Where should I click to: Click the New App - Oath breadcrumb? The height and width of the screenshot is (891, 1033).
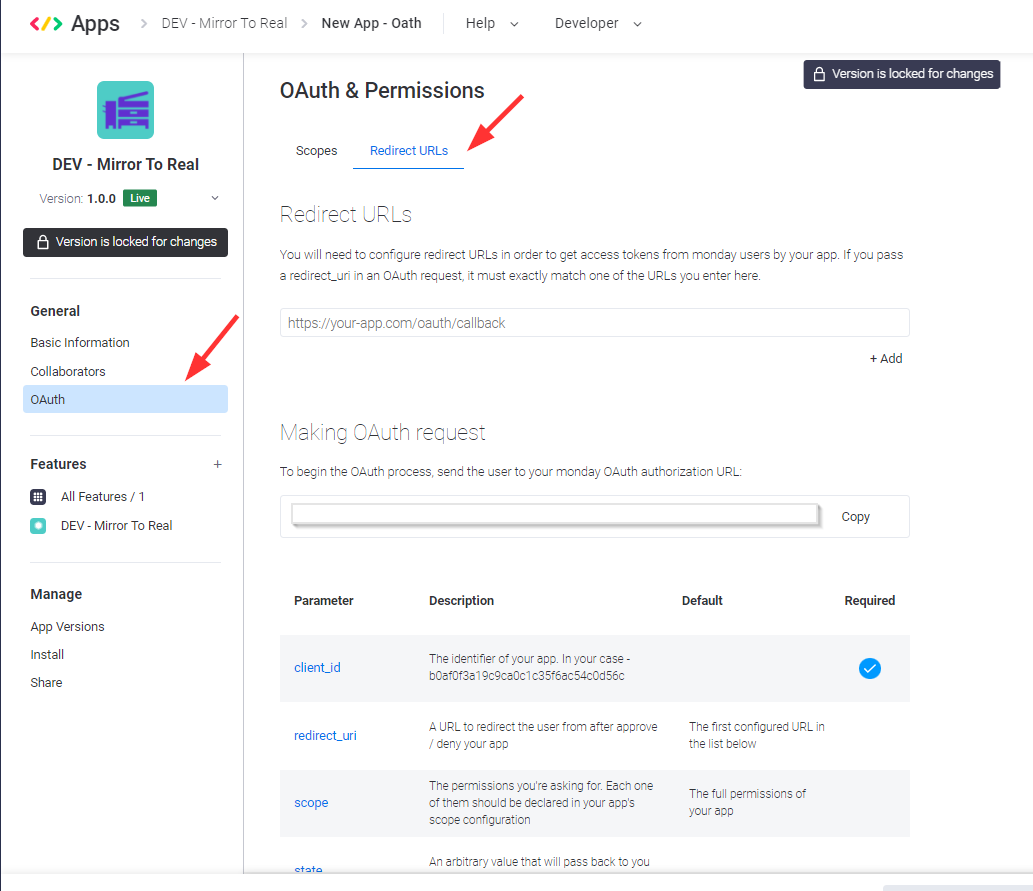(x=372, y=24)
